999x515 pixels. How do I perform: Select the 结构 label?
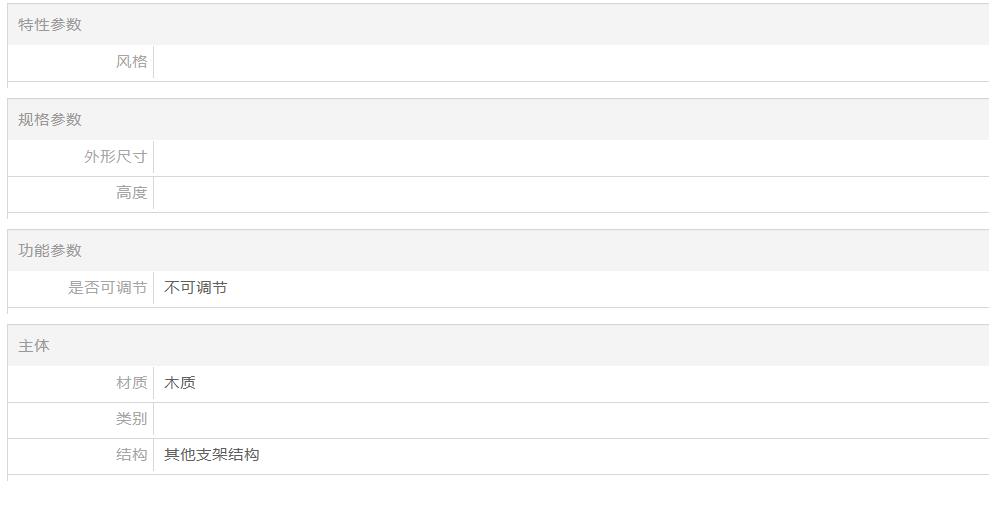[x=131, y=455]
